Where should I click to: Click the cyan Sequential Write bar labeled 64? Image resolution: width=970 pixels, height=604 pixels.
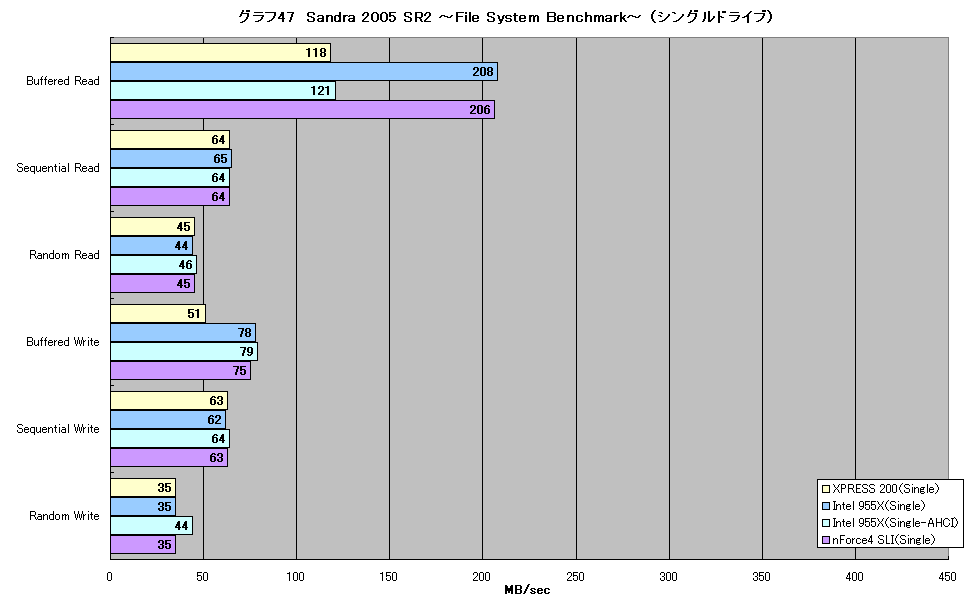click(x=170, y=439)
